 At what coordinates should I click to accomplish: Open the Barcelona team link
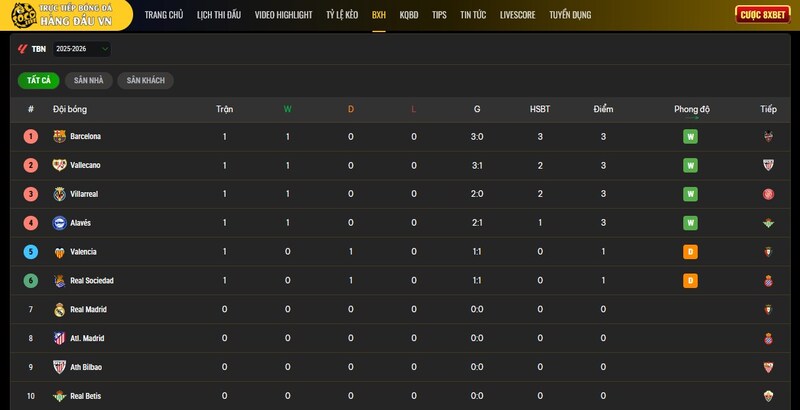click(x=85, y=137)
